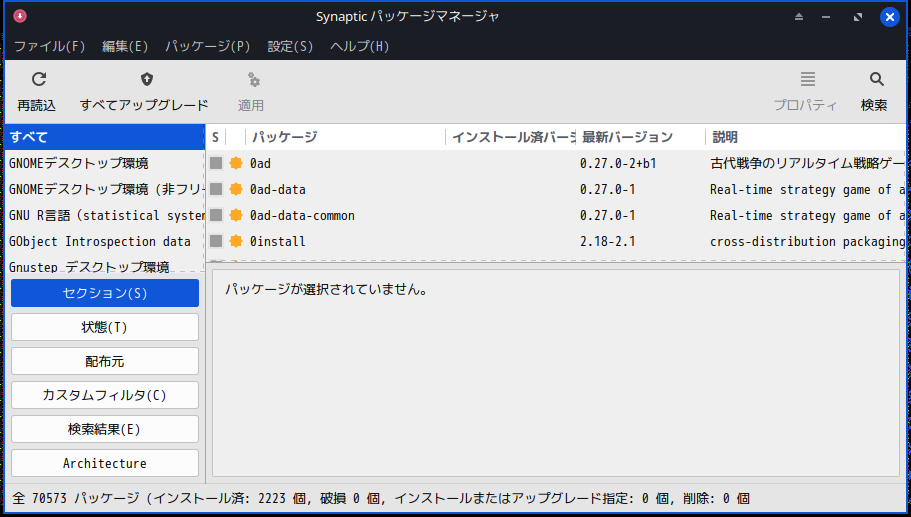This screenshot has width=911, height=517.
Task: Toggle the status checkbox for 0install
Action: tap(216, 241)
